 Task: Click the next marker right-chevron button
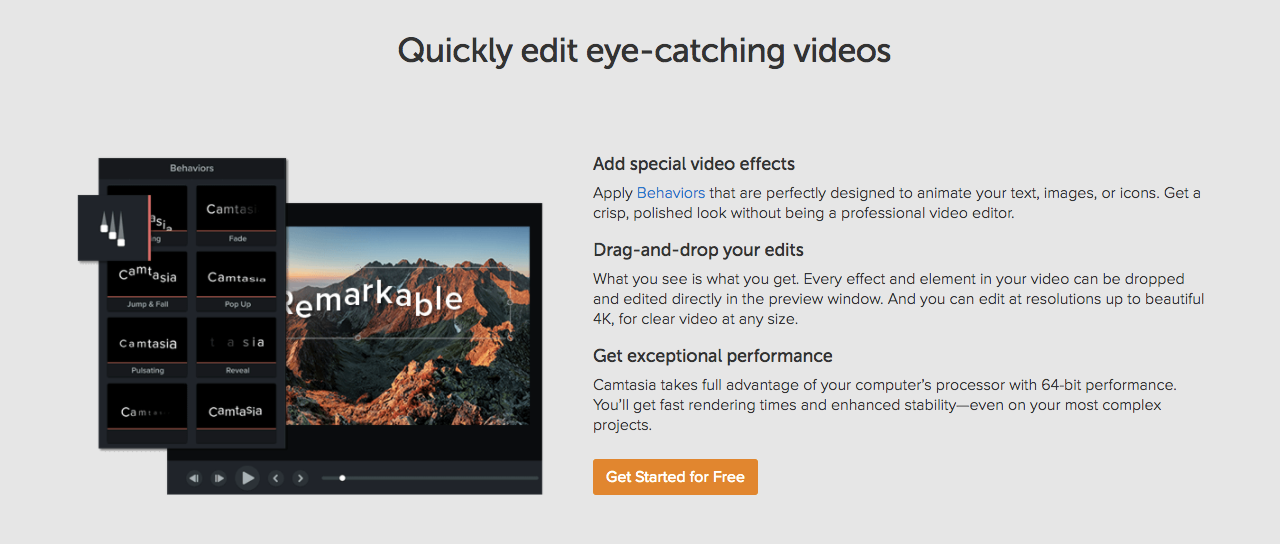(x=300, y=479)
